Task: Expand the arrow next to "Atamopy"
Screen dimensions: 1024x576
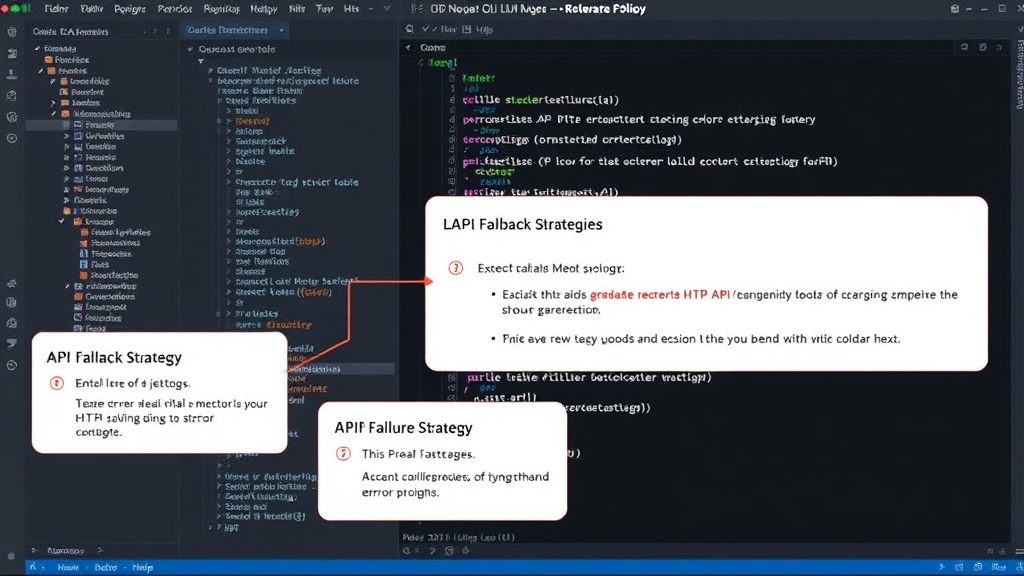Action: click(x=100, y=551)
